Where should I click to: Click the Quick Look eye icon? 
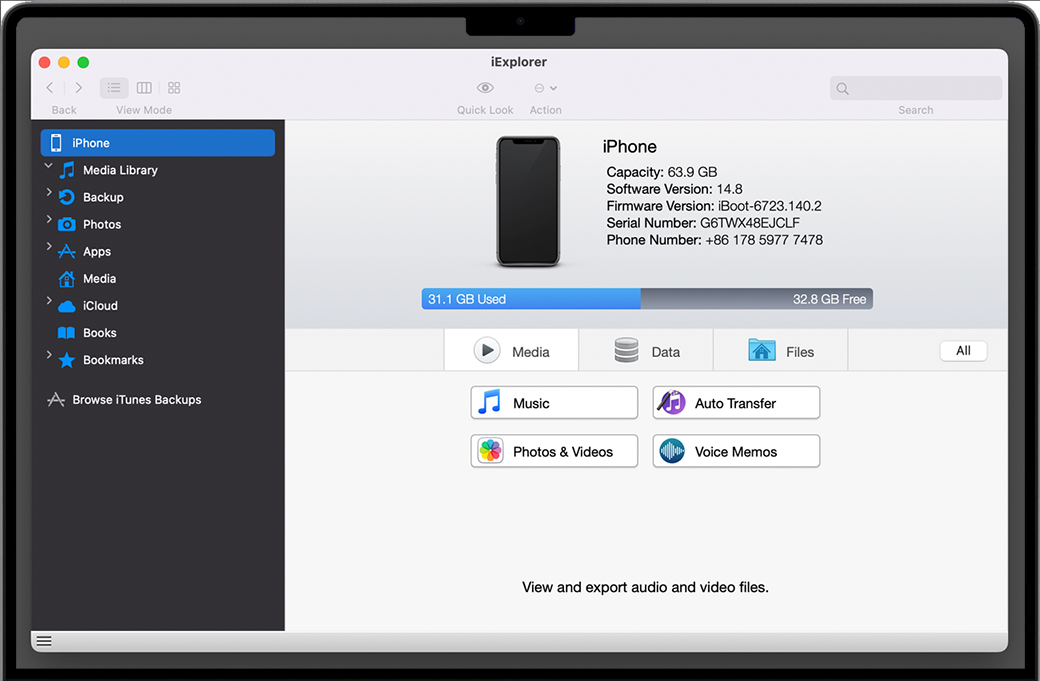(x=485, y=88)
